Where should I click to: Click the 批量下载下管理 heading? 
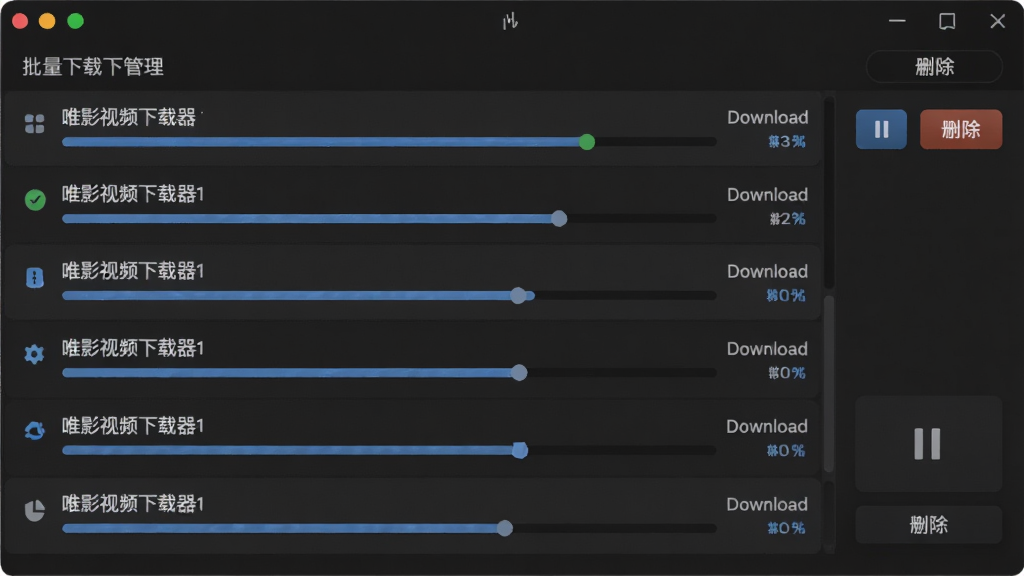pyautogui.click(x=93, y=67)
